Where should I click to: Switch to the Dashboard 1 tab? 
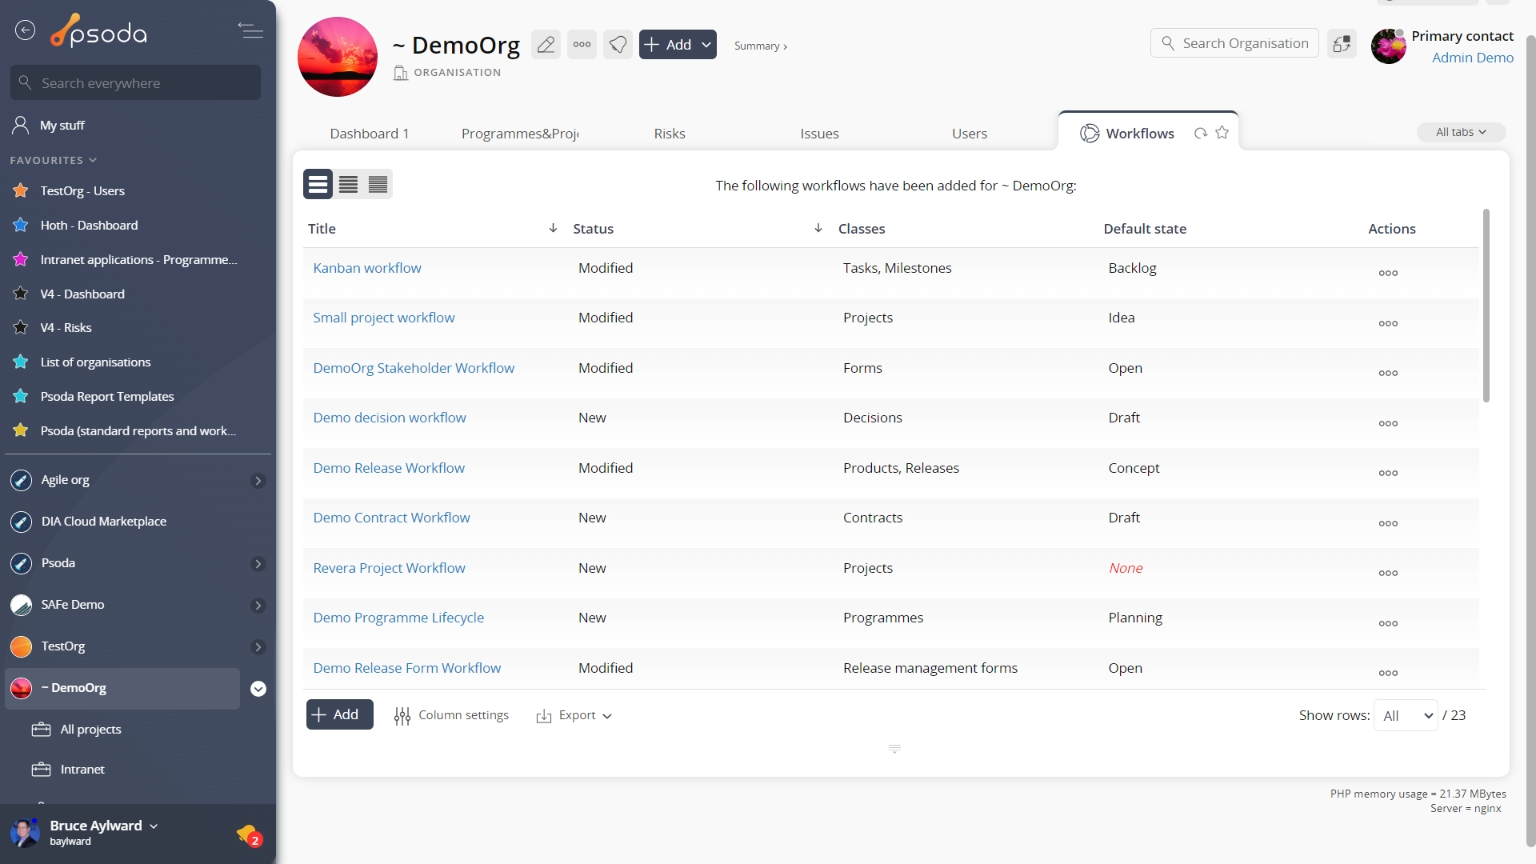tap(369, 133)
